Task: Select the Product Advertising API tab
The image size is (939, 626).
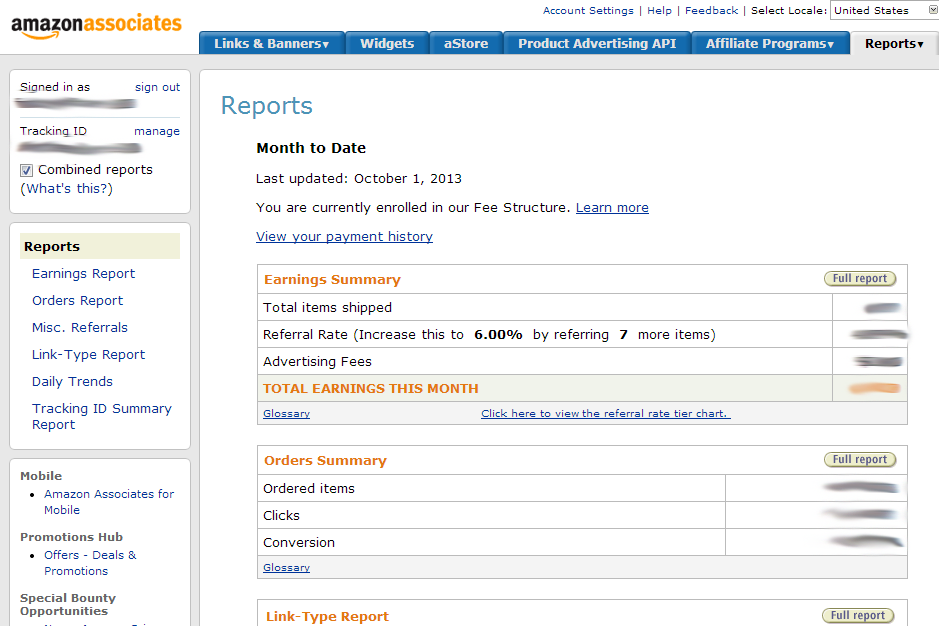Action: click(x=597, y=44)
